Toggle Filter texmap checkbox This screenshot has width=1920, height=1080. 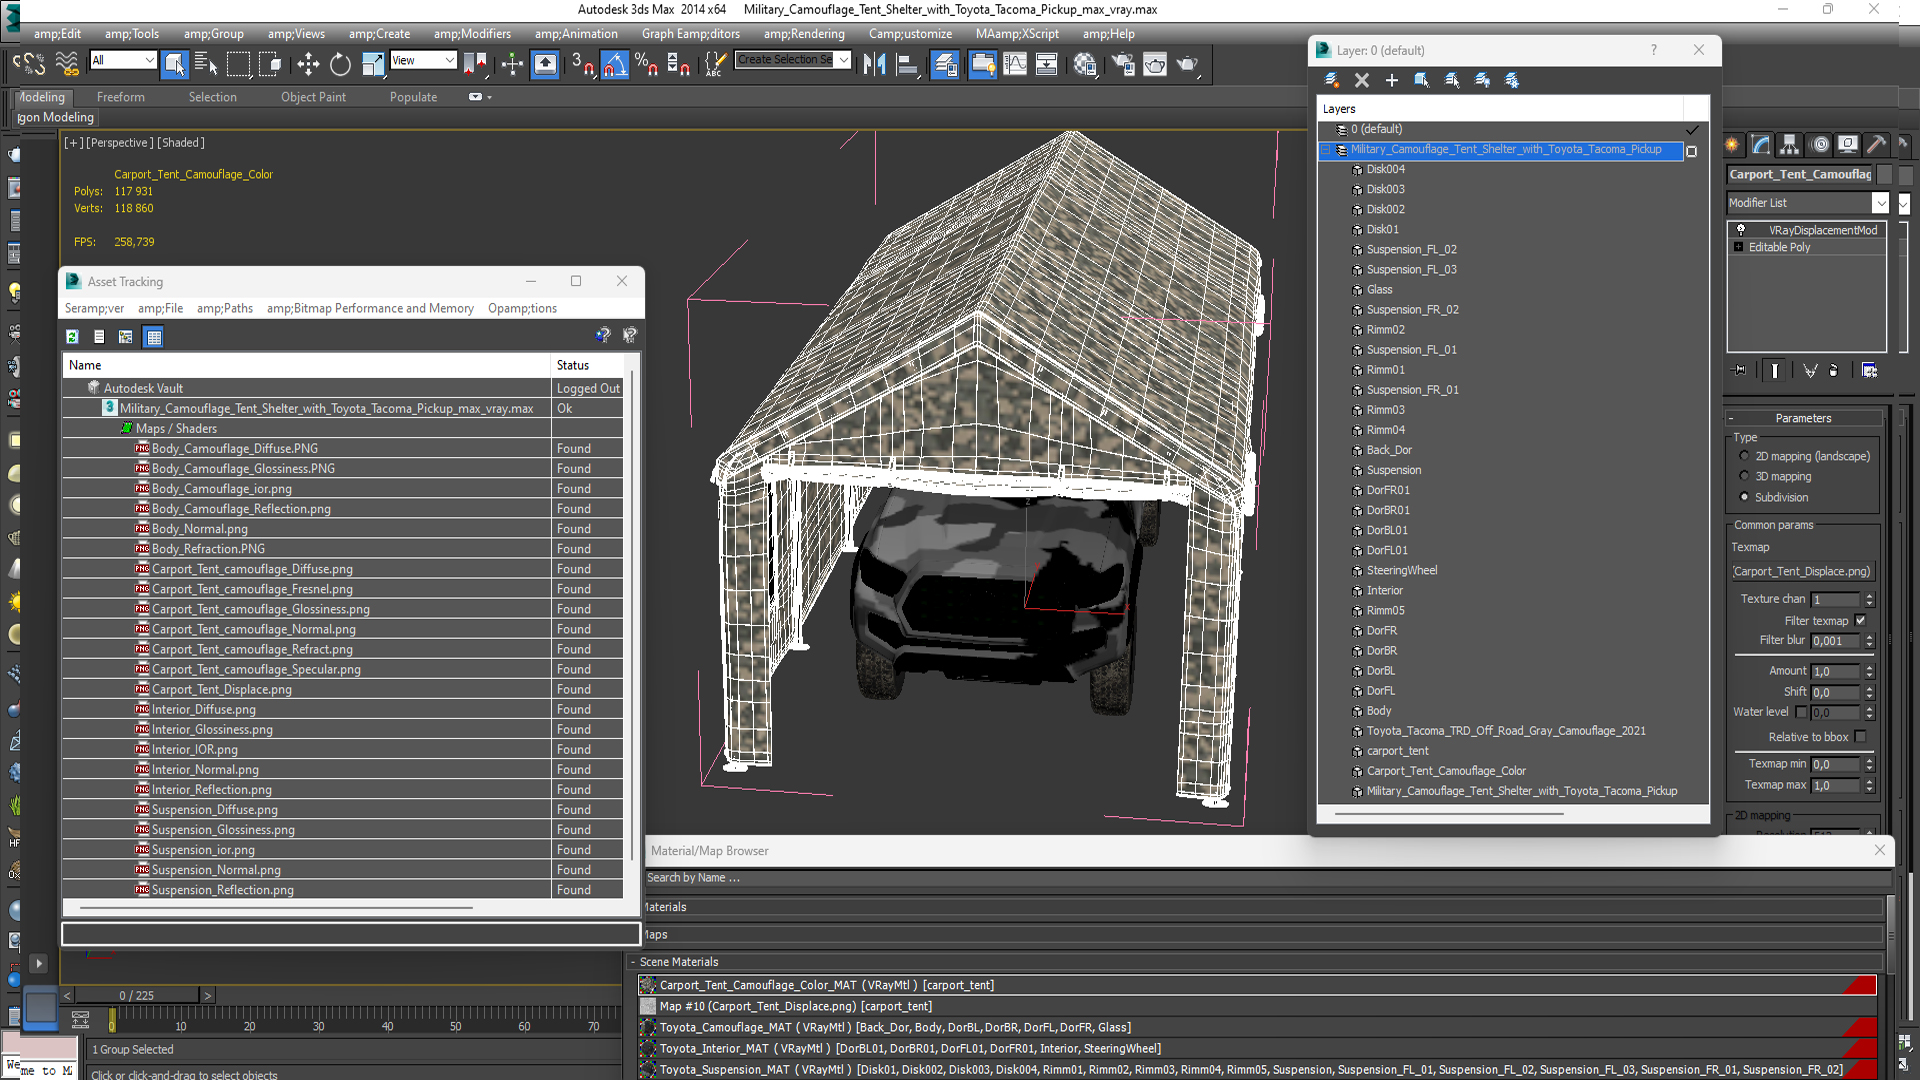(x=1861, y=621)
